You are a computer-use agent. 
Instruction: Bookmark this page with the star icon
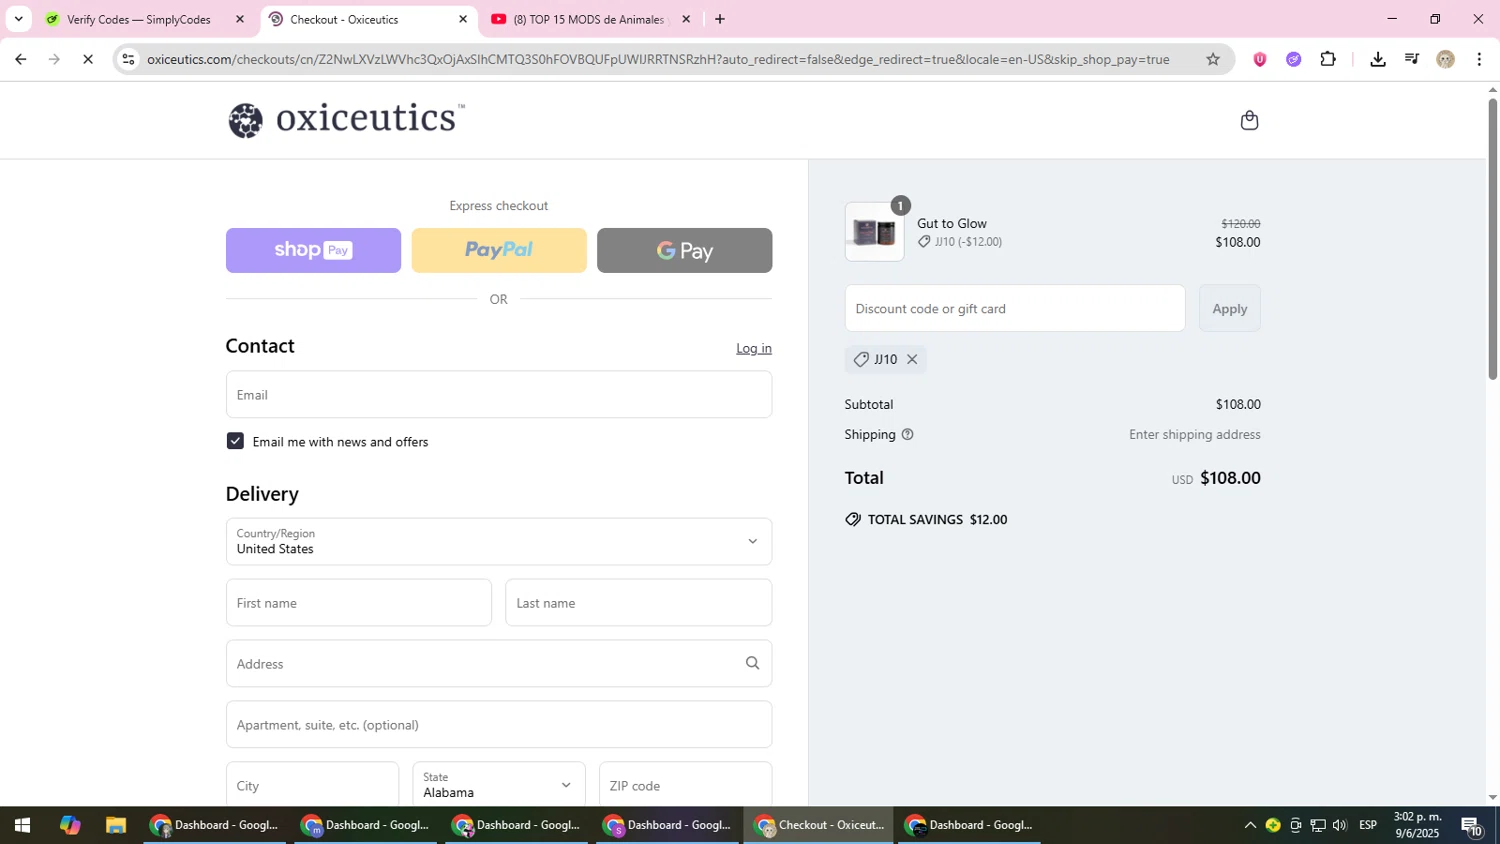[x=1213, y=59]
